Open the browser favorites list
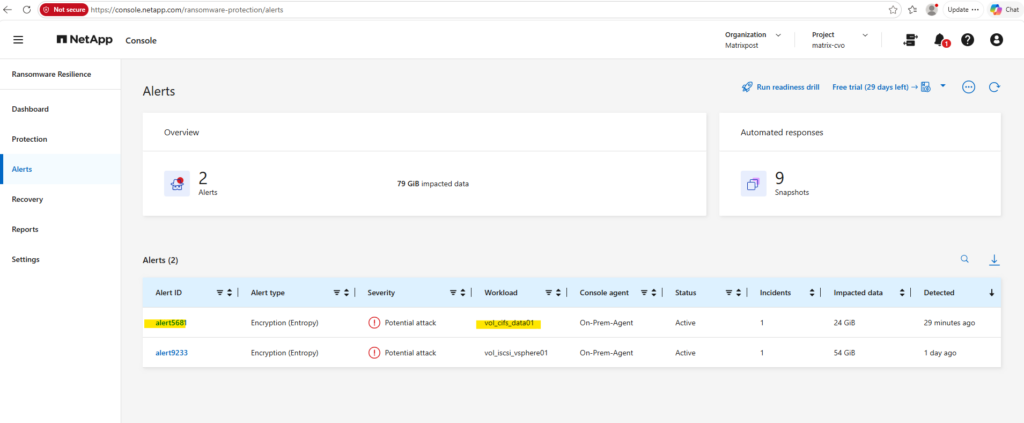Image resolution: width=1024 pixels, height=423 pixels. click(x=912, y=10)
